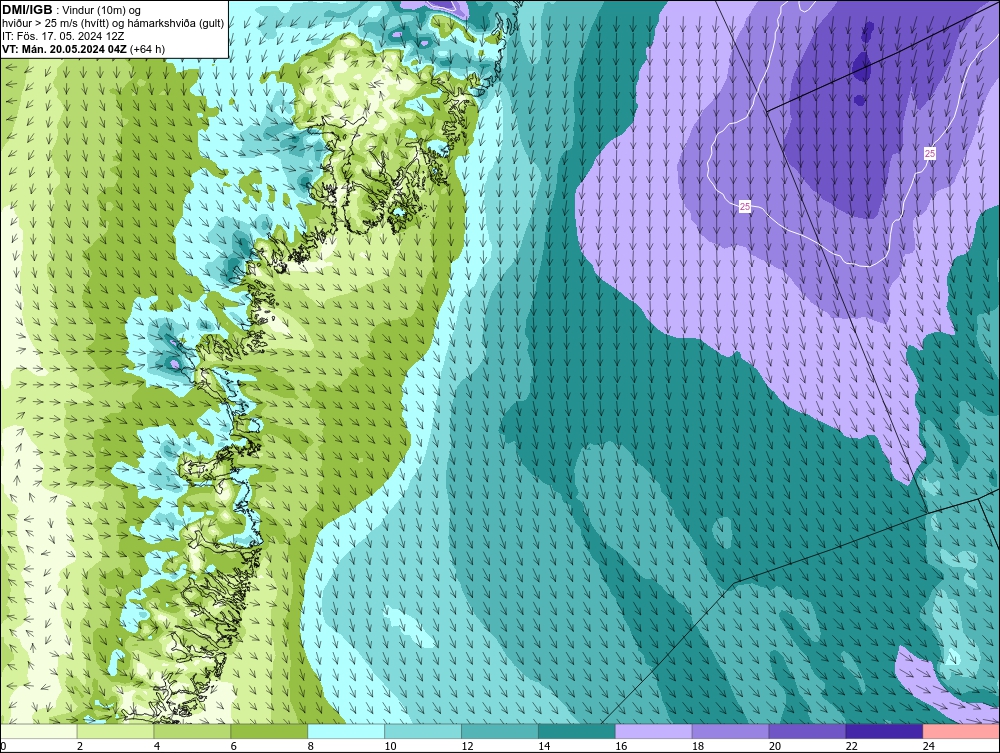This screenshot has height=753, width=1000.
Task: Click the aqua 10–12 m/s legend swatch
Action: [423, 731]
